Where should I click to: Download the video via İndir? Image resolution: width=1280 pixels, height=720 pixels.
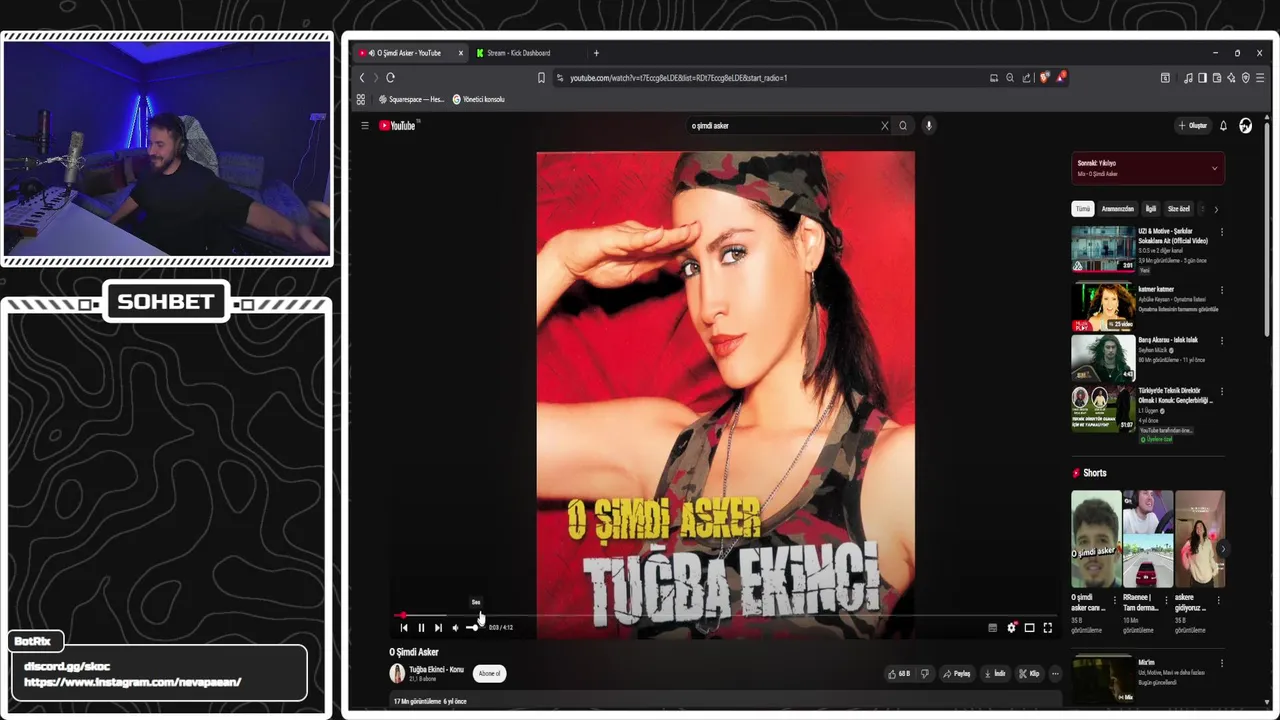click(x=995, y=674)
